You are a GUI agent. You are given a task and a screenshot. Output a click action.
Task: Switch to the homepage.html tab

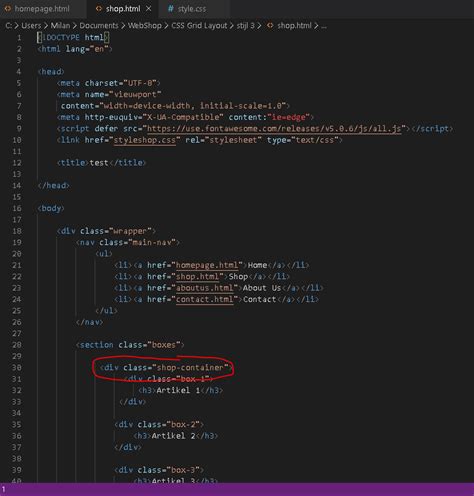[42, 9]
